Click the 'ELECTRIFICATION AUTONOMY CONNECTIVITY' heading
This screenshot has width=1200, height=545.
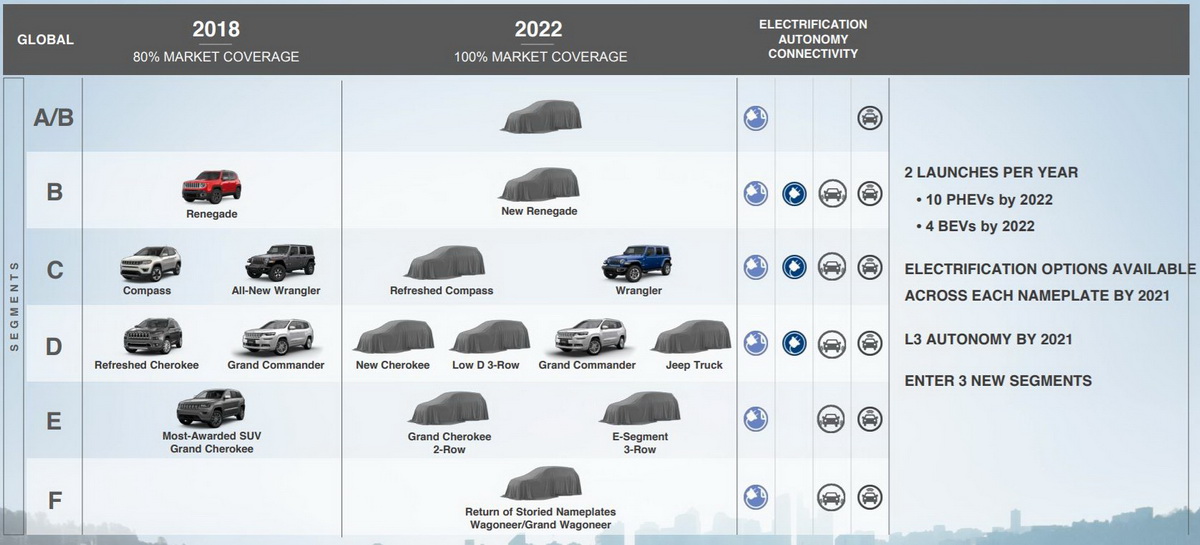click(813, 39)
